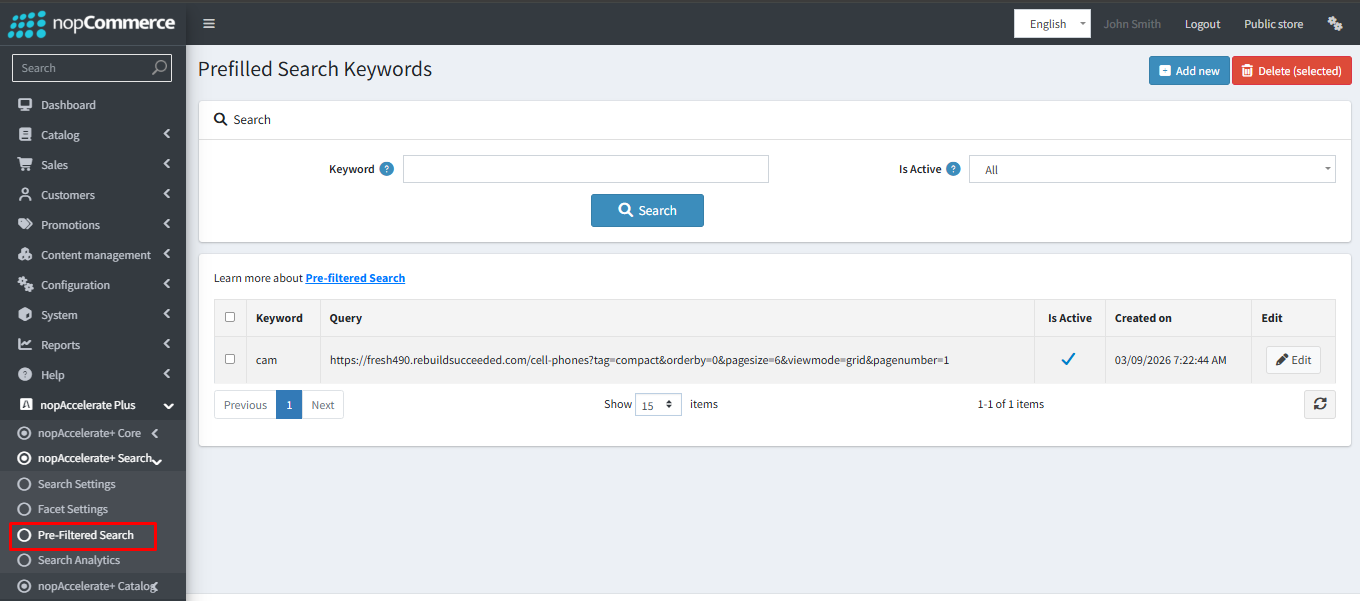
Task: Open the language dropdown showing English
Action: 1051,24
